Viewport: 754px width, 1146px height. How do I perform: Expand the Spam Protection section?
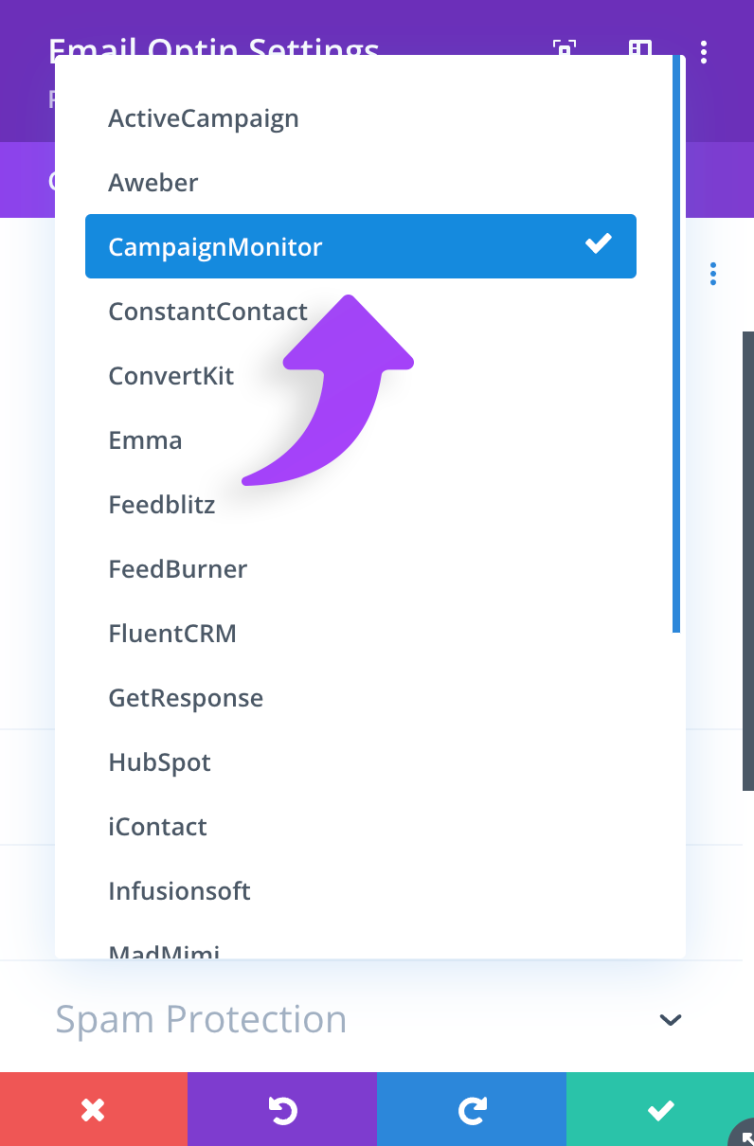[x=670, y=1019]
